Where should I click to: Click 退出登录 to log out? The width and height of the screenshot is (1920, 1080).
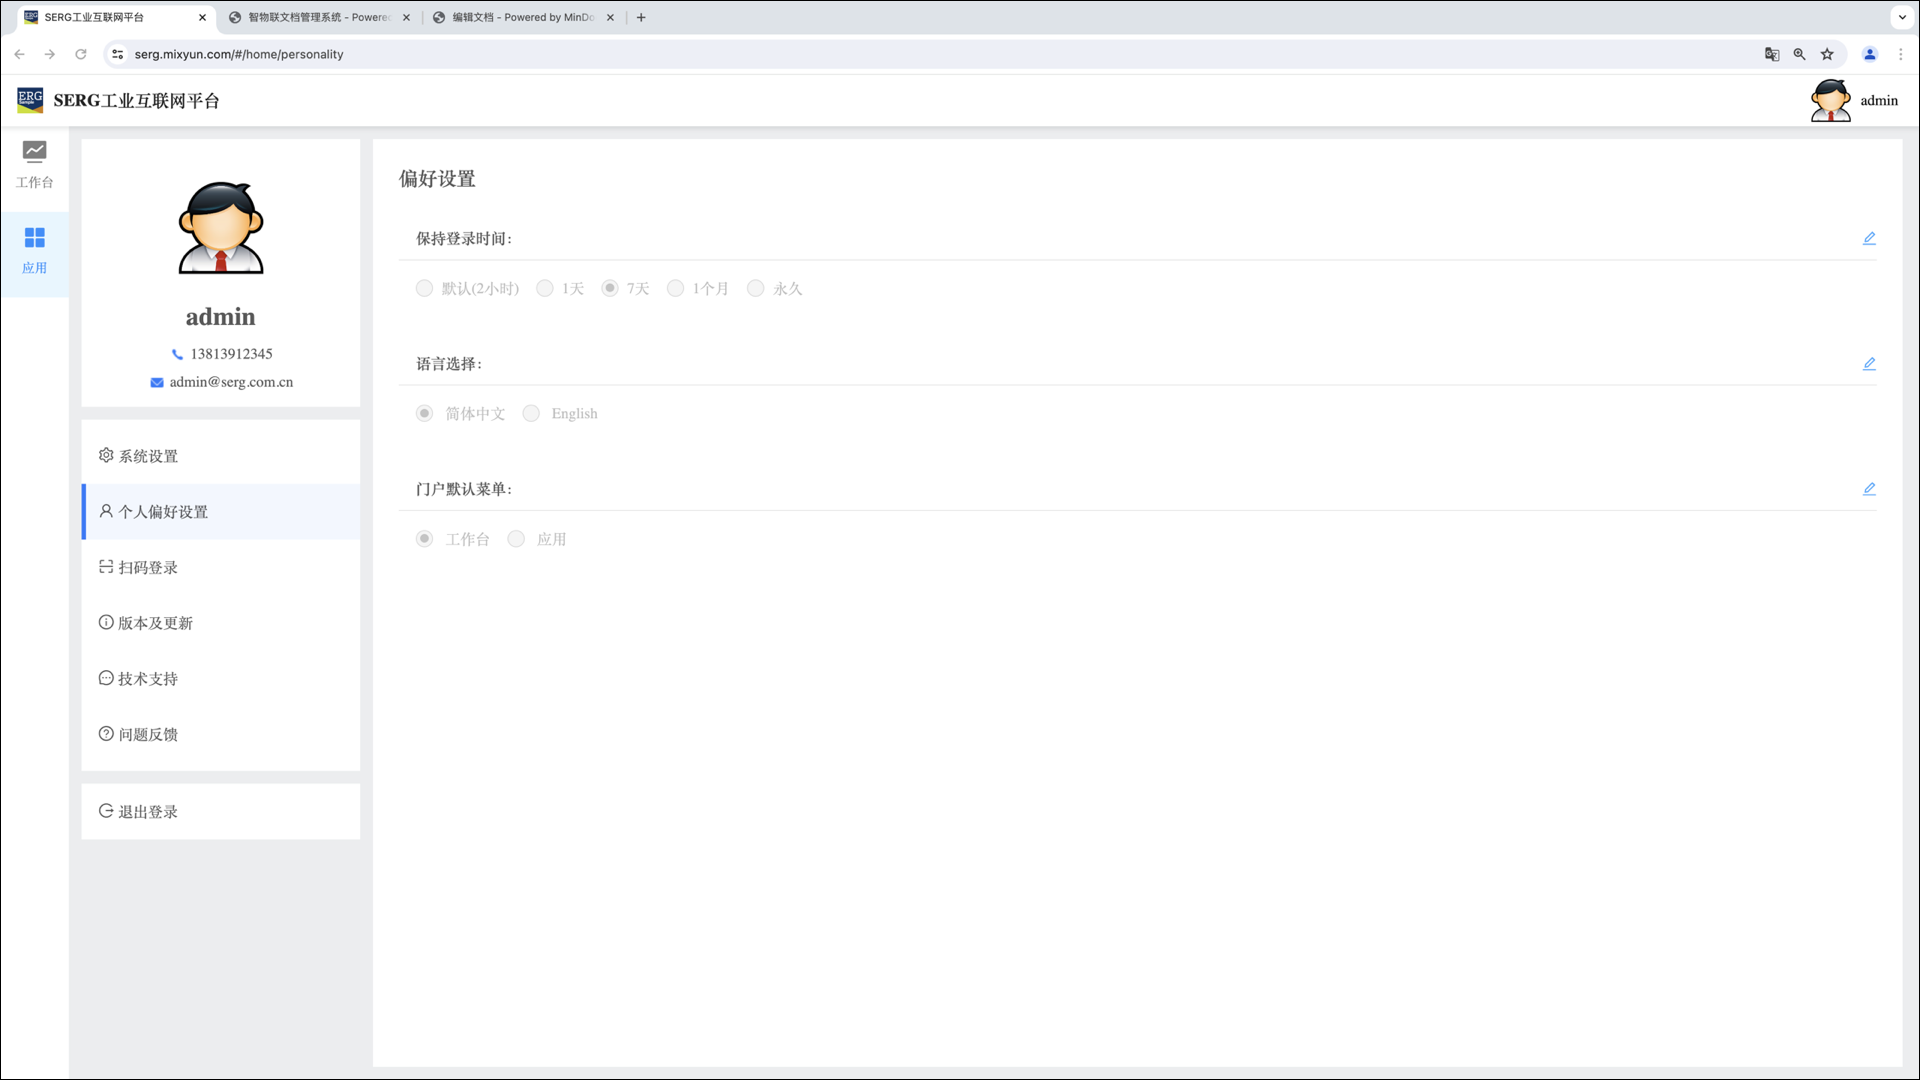tap(148, 812)
